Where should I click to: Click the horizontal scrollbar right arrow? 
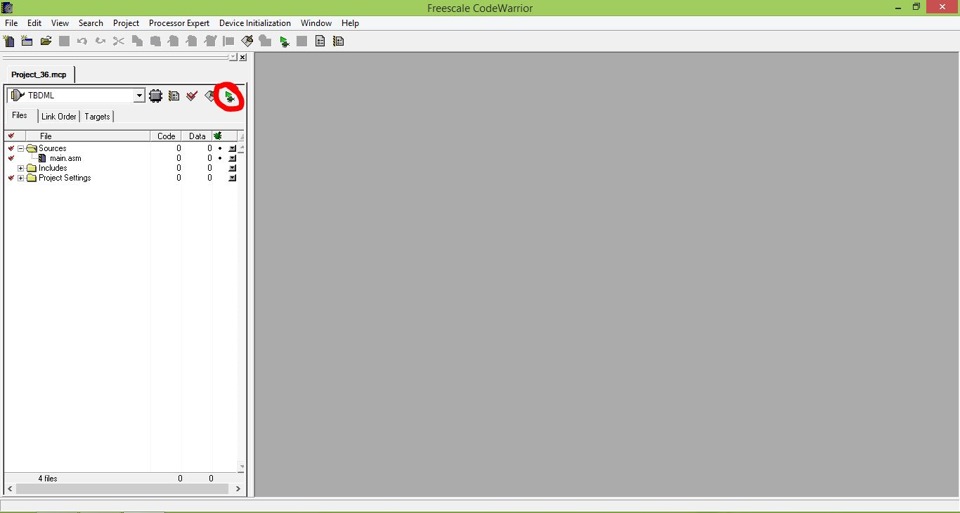pos(238,489)
